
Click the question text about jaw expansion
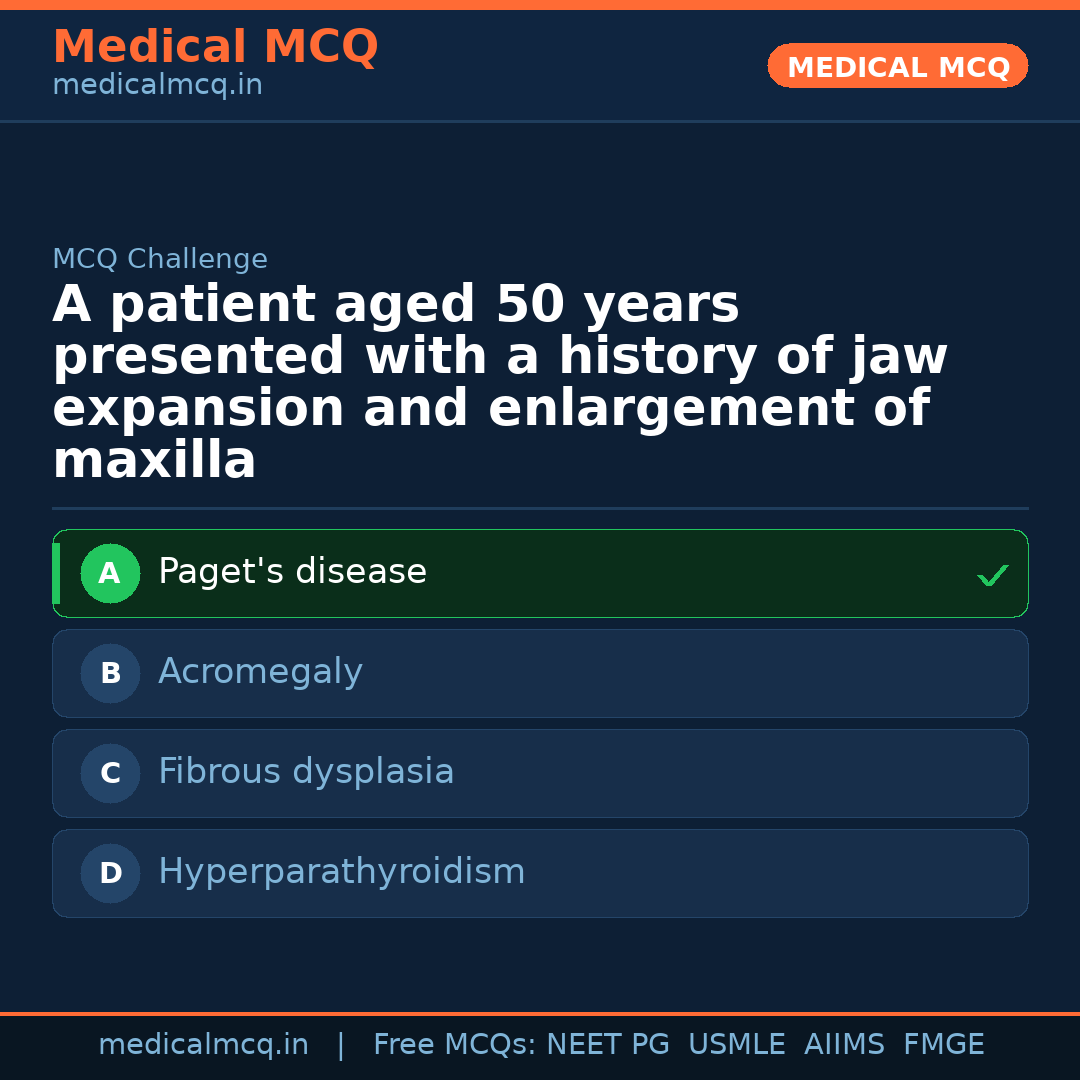pyautogui.click(x=500, y=383)
